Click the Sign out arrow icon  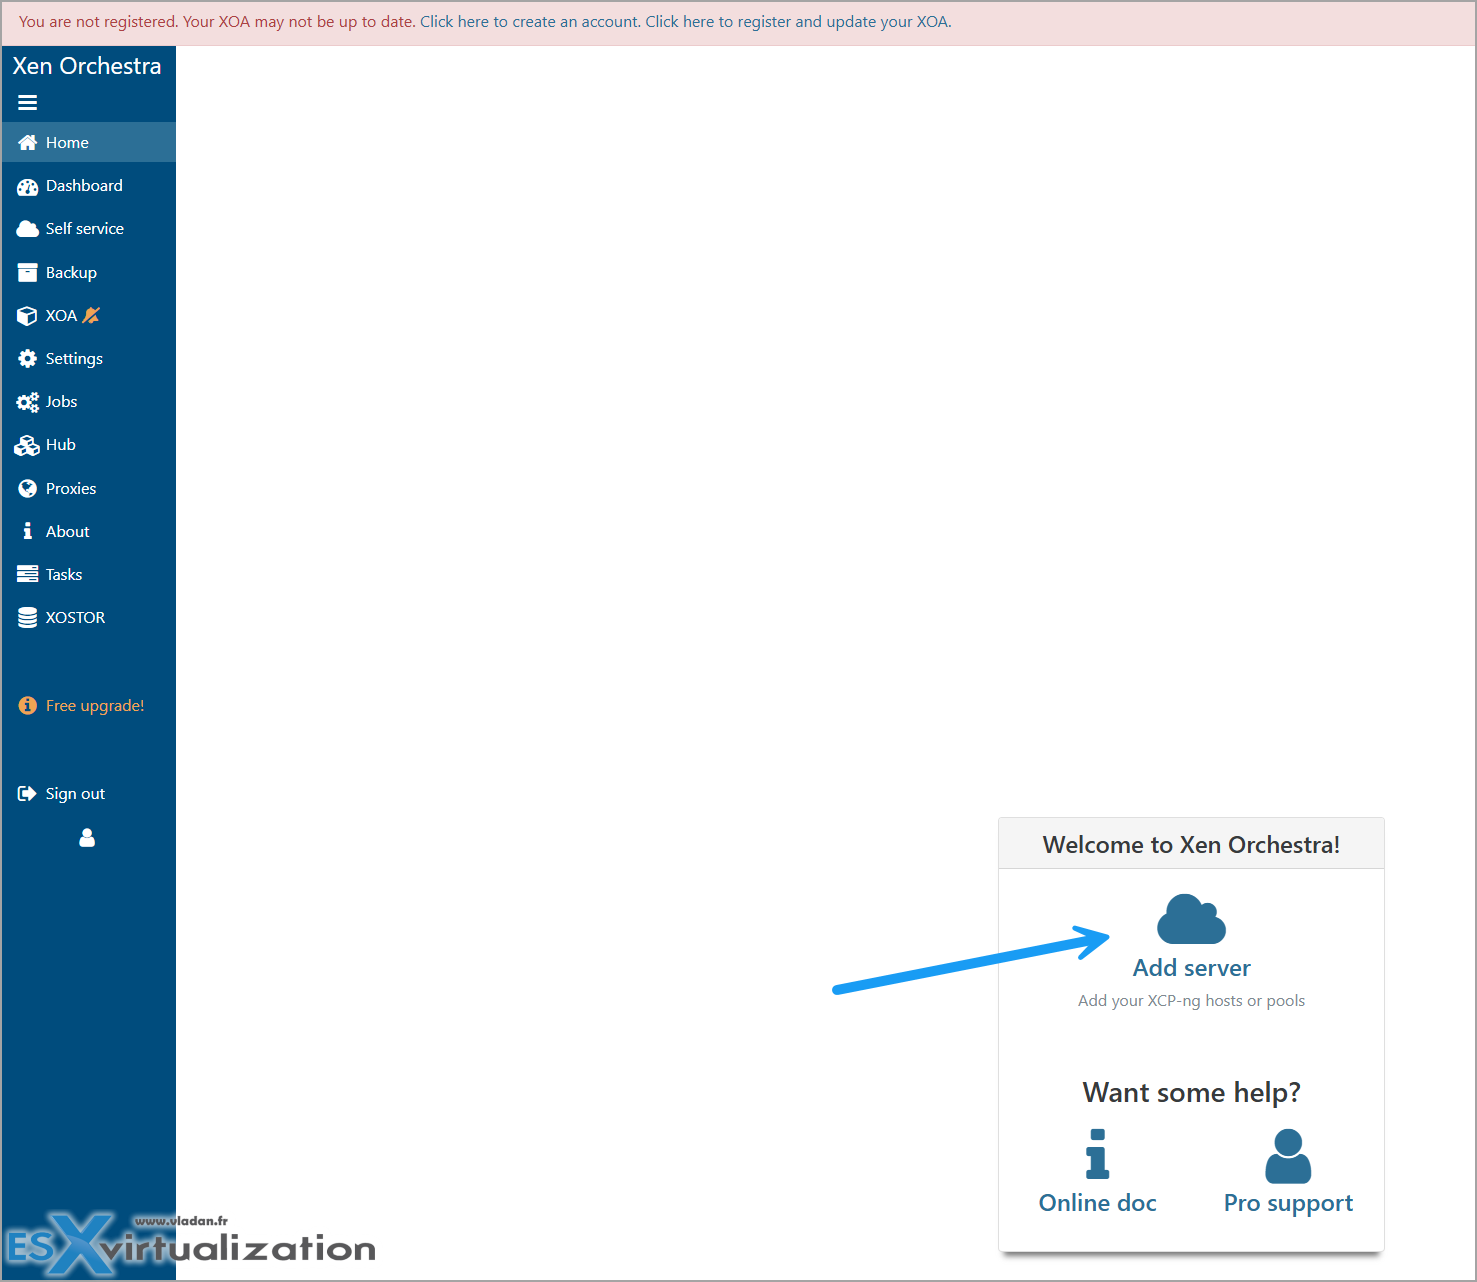[x=27, y=794]
